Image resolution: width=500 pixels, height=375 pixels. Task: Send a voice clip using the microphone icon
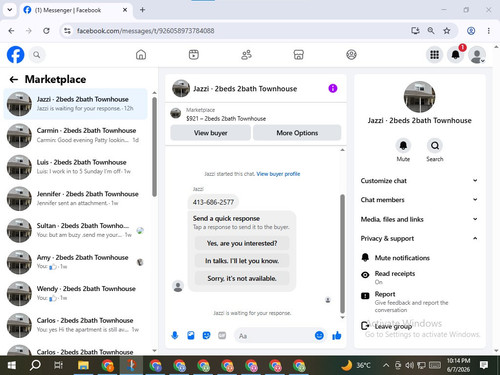pos(175,335)
